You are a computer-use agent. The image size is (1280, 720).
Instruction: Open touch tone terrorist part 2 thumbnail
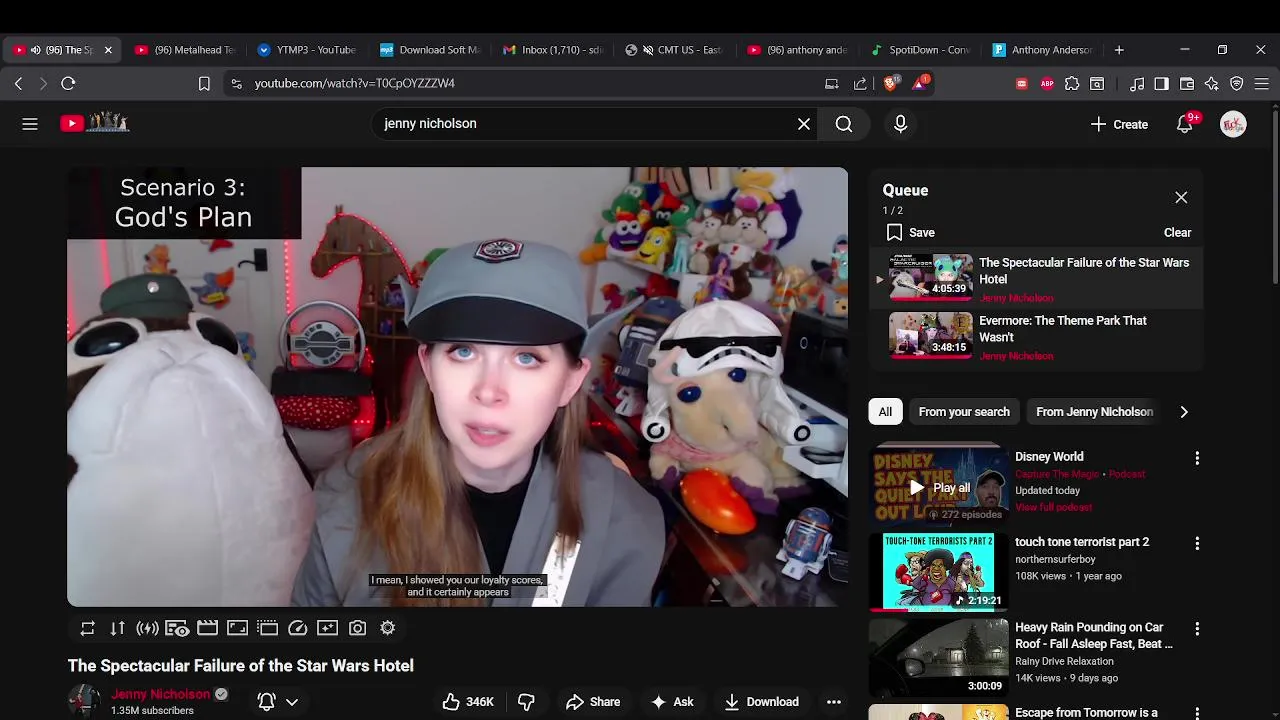pyautogui.click(x=939, y=571)
